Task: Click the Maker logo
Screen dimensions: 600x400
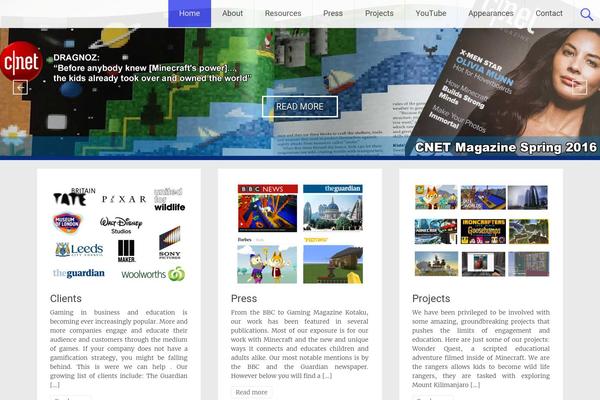Action: pos(126,251)
